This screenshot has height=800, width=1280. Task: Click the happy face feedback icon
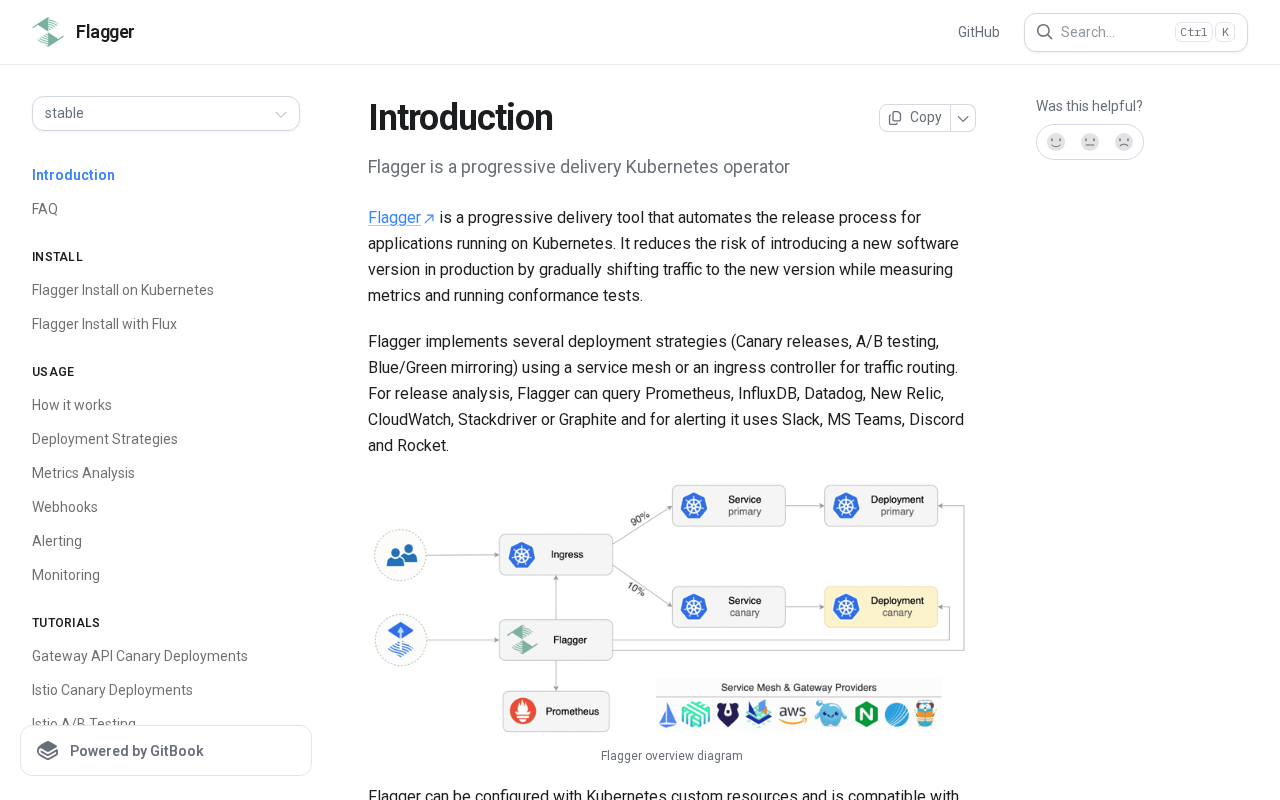click(x=1056, y=142)
